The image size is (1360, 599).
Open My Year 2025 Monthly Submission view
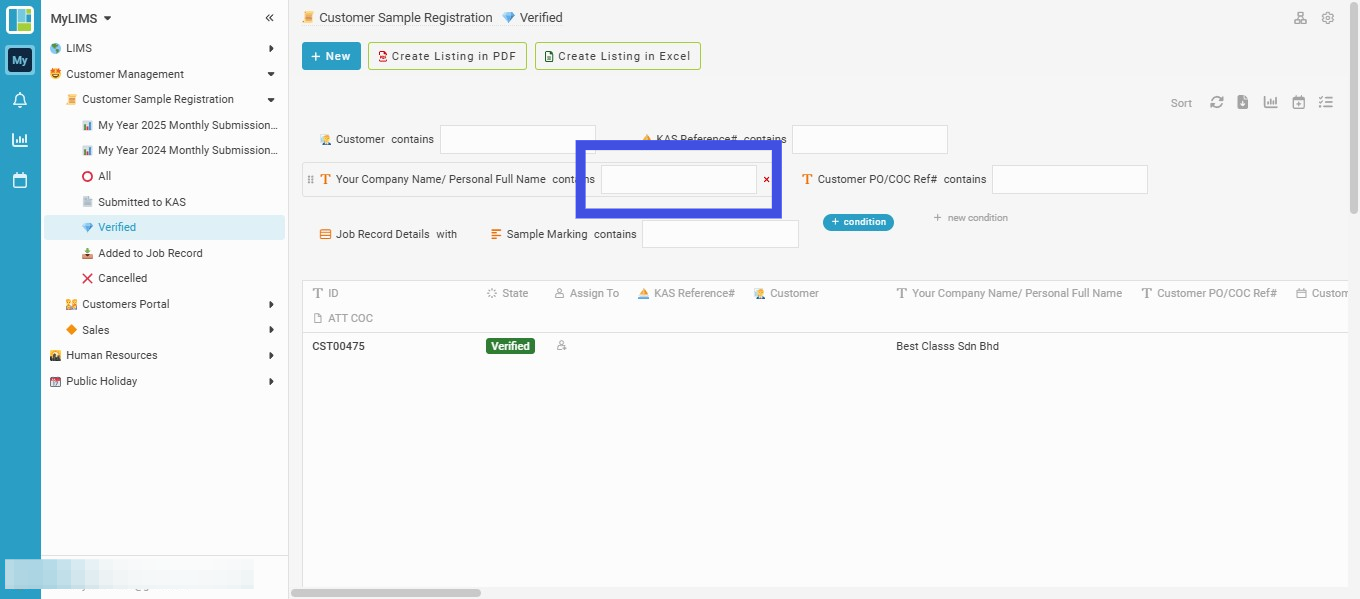pos(188,125)
